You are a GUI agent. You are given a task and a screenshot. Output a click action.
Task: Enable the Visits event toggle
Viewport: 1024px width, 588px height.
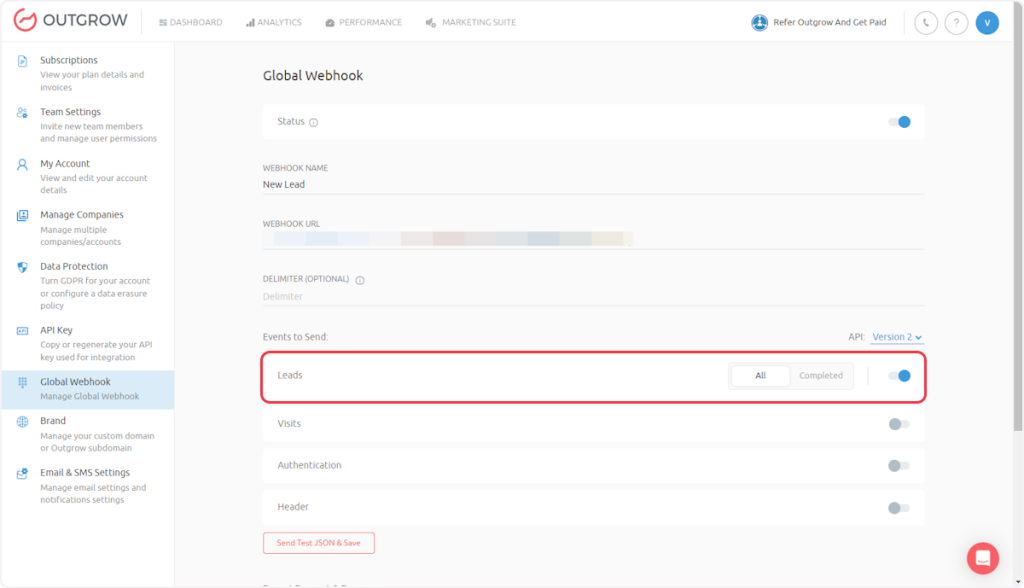pos(899,424)
